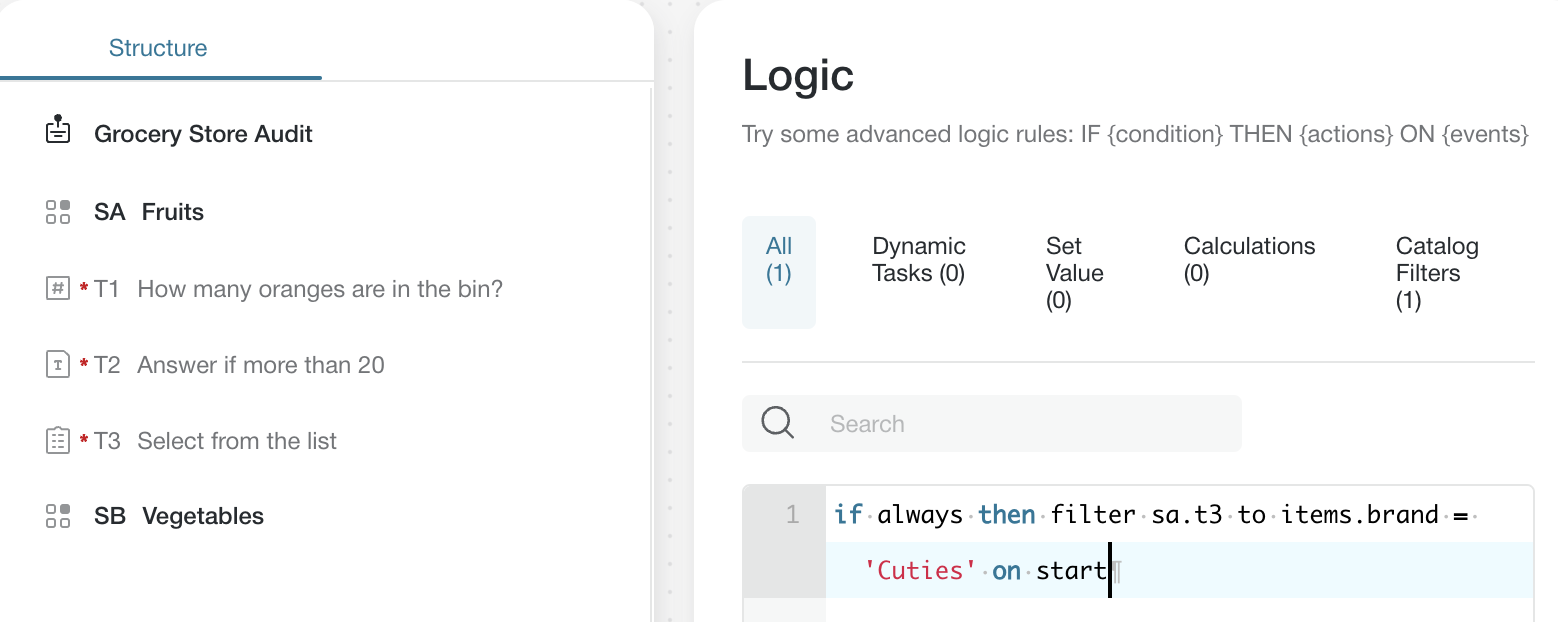Click the T3 checklist-type task icon
The height and width of the screenshot is (622, 1558).
pos(58,441)
